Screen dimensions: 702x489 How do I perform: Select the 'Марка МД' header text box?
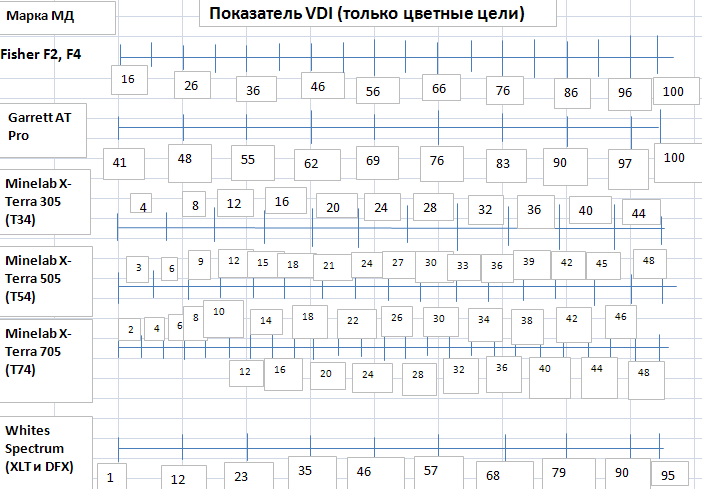point(57,17)
